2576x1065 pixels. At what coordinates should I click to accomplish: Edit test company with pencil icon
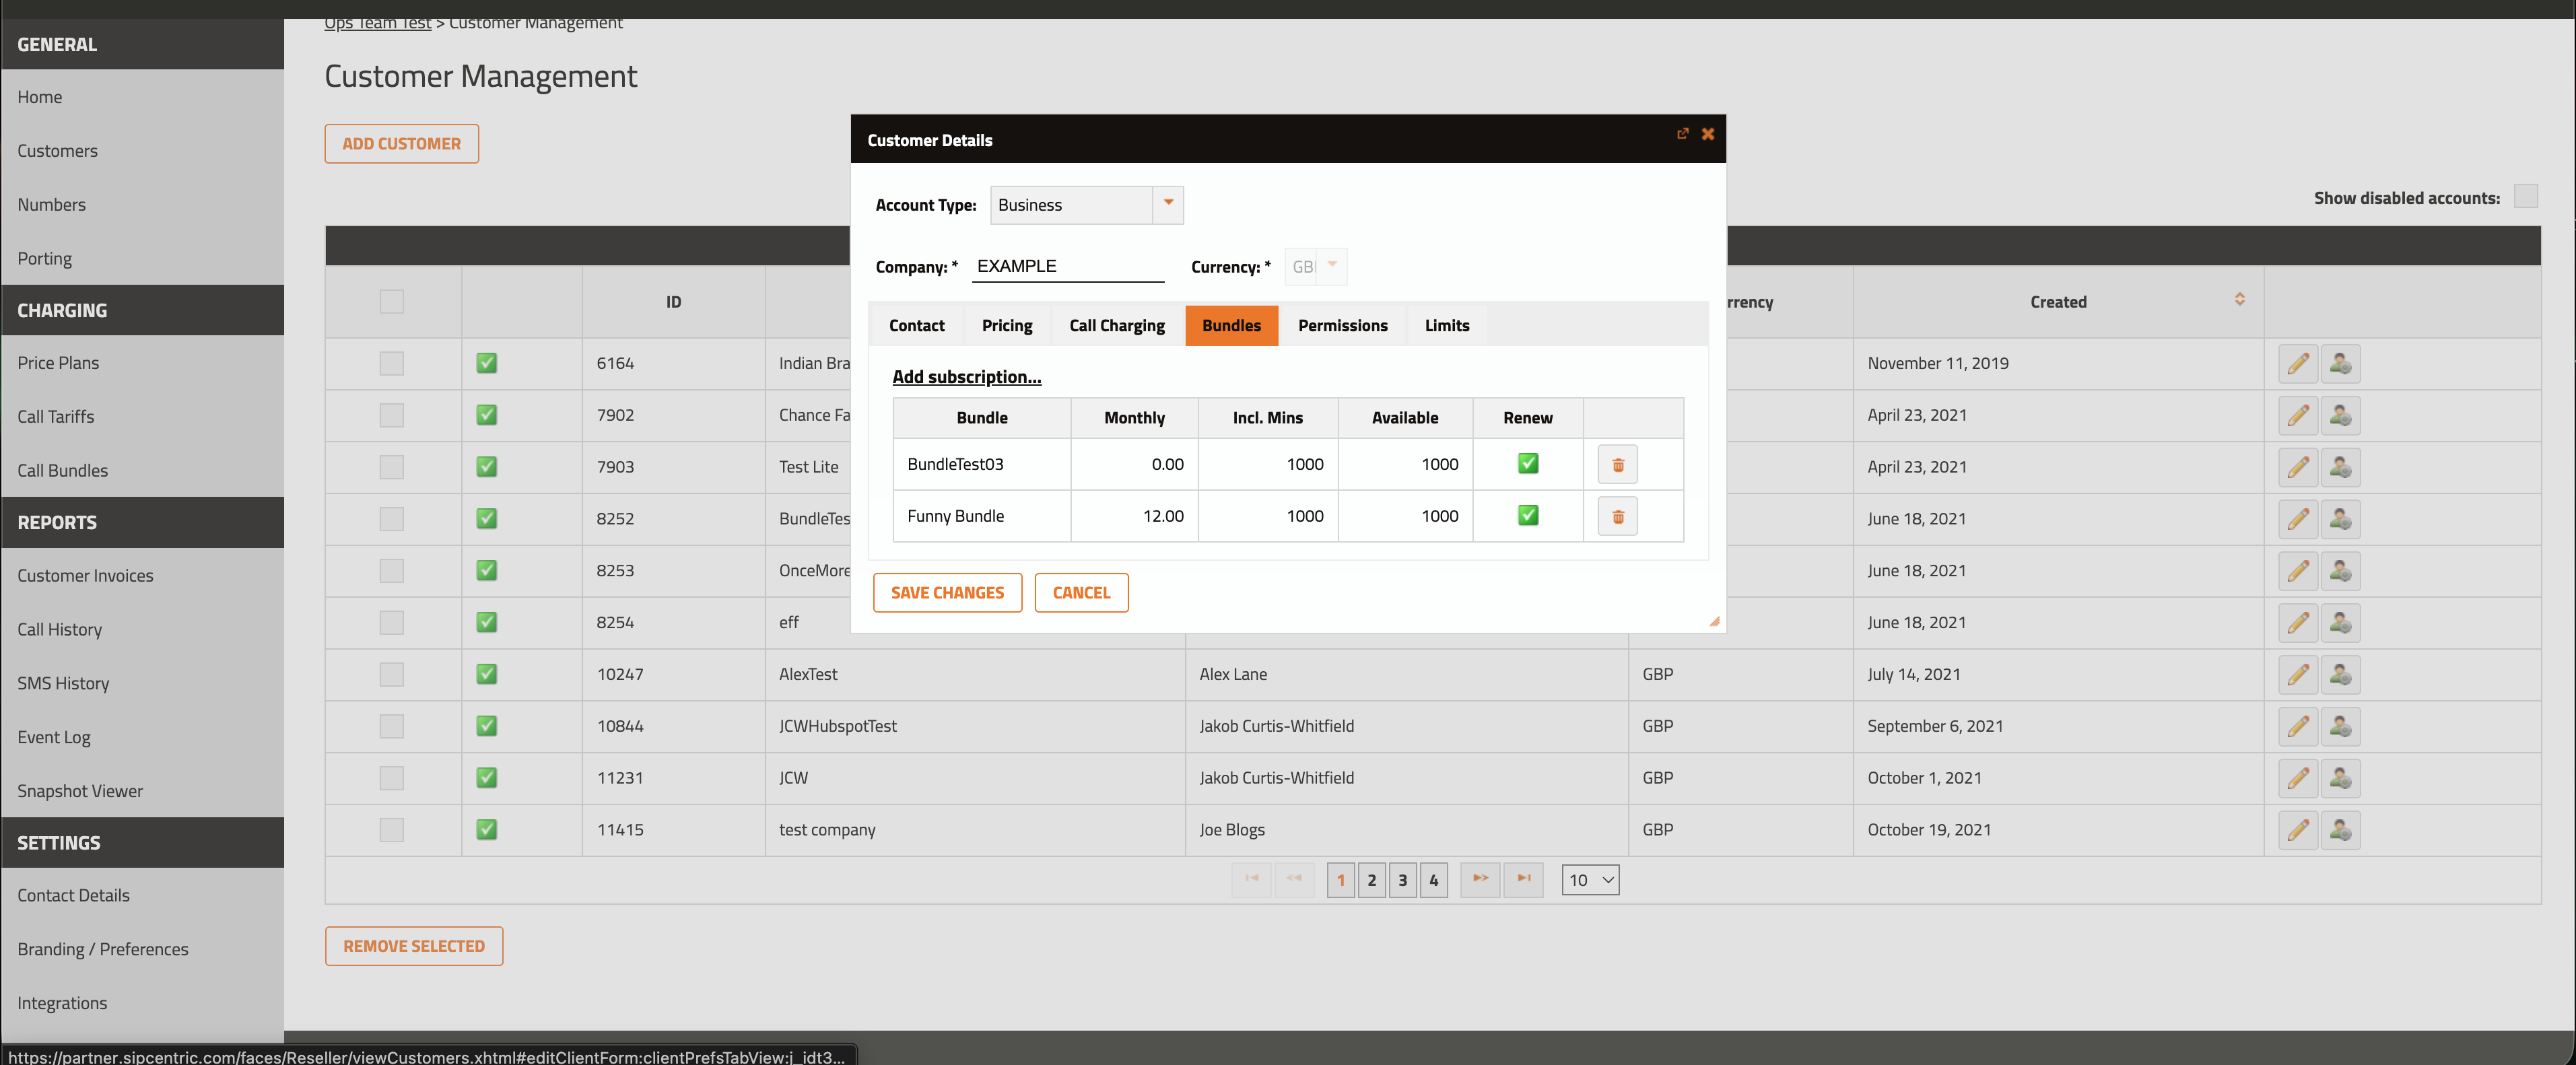[x=2298, y=830]
